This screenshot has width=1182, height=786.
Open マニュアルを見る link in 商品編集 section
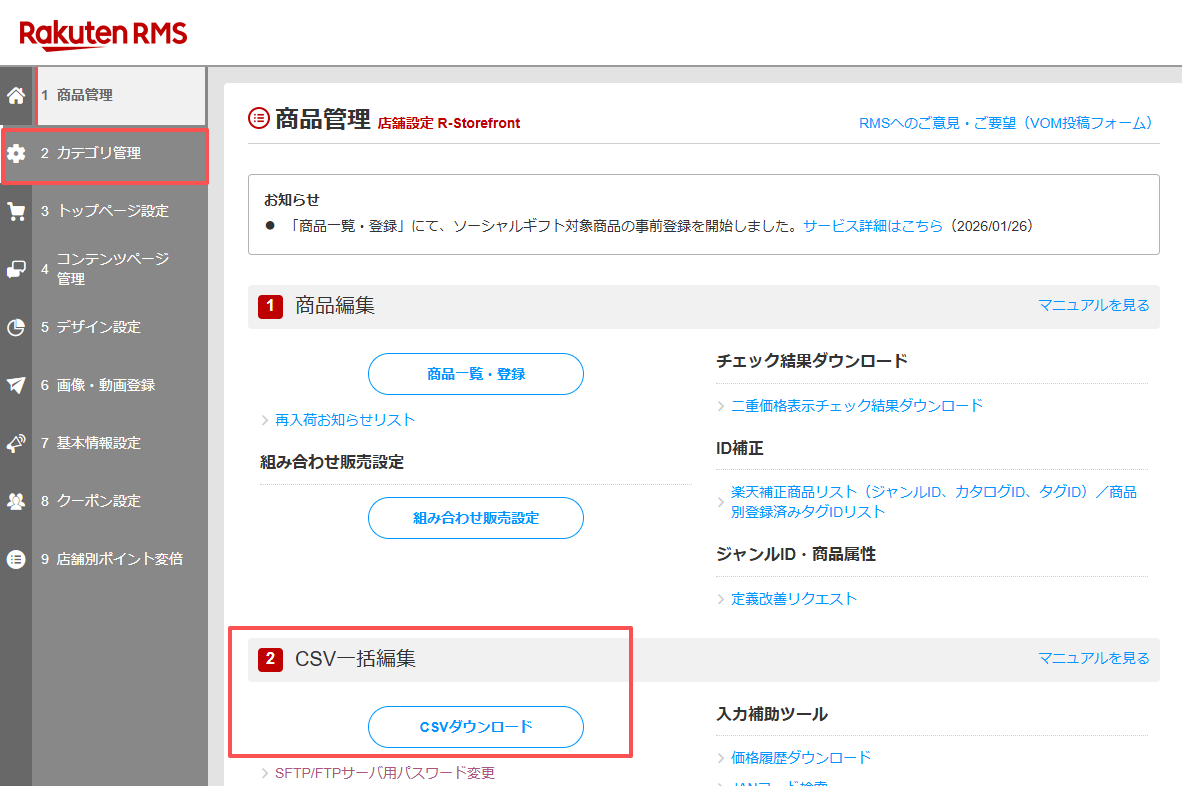pos(1094,305)
